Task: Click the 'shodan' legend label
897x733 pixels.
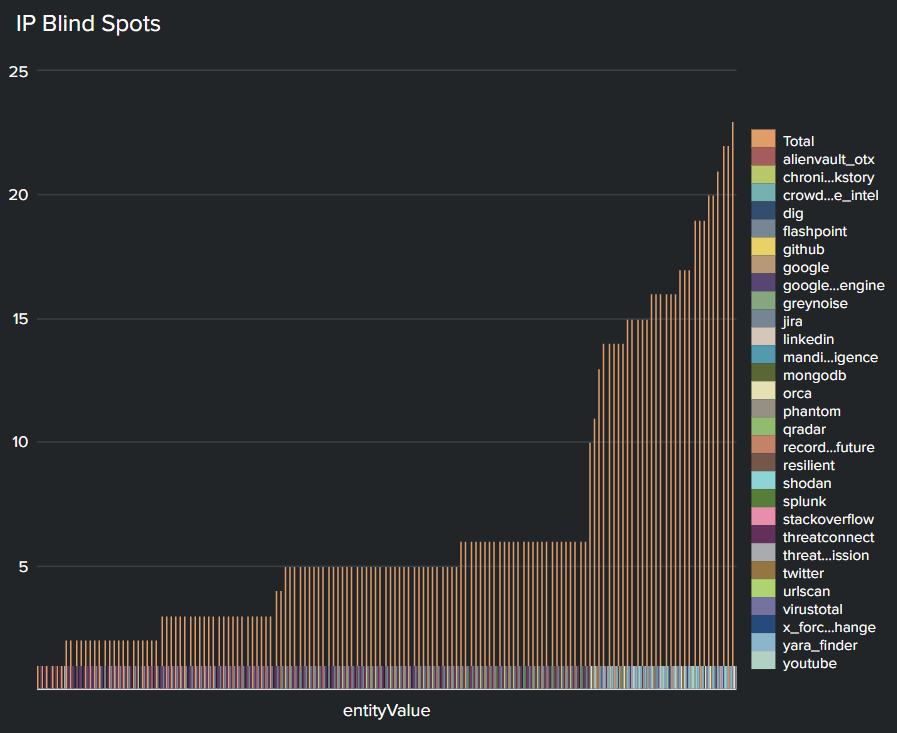Action: click(807, 484)
